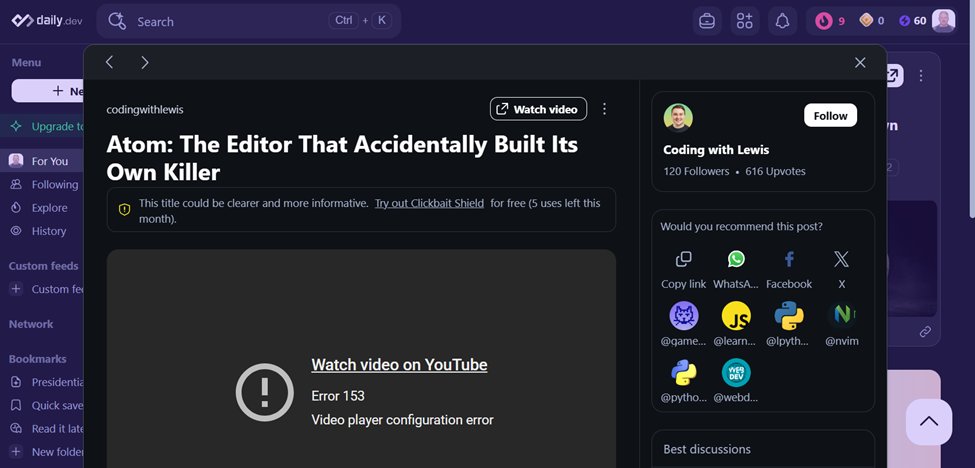Share to @webd squad icon
Viewport: 975px width, 468px height.
(x=736, y=373)
